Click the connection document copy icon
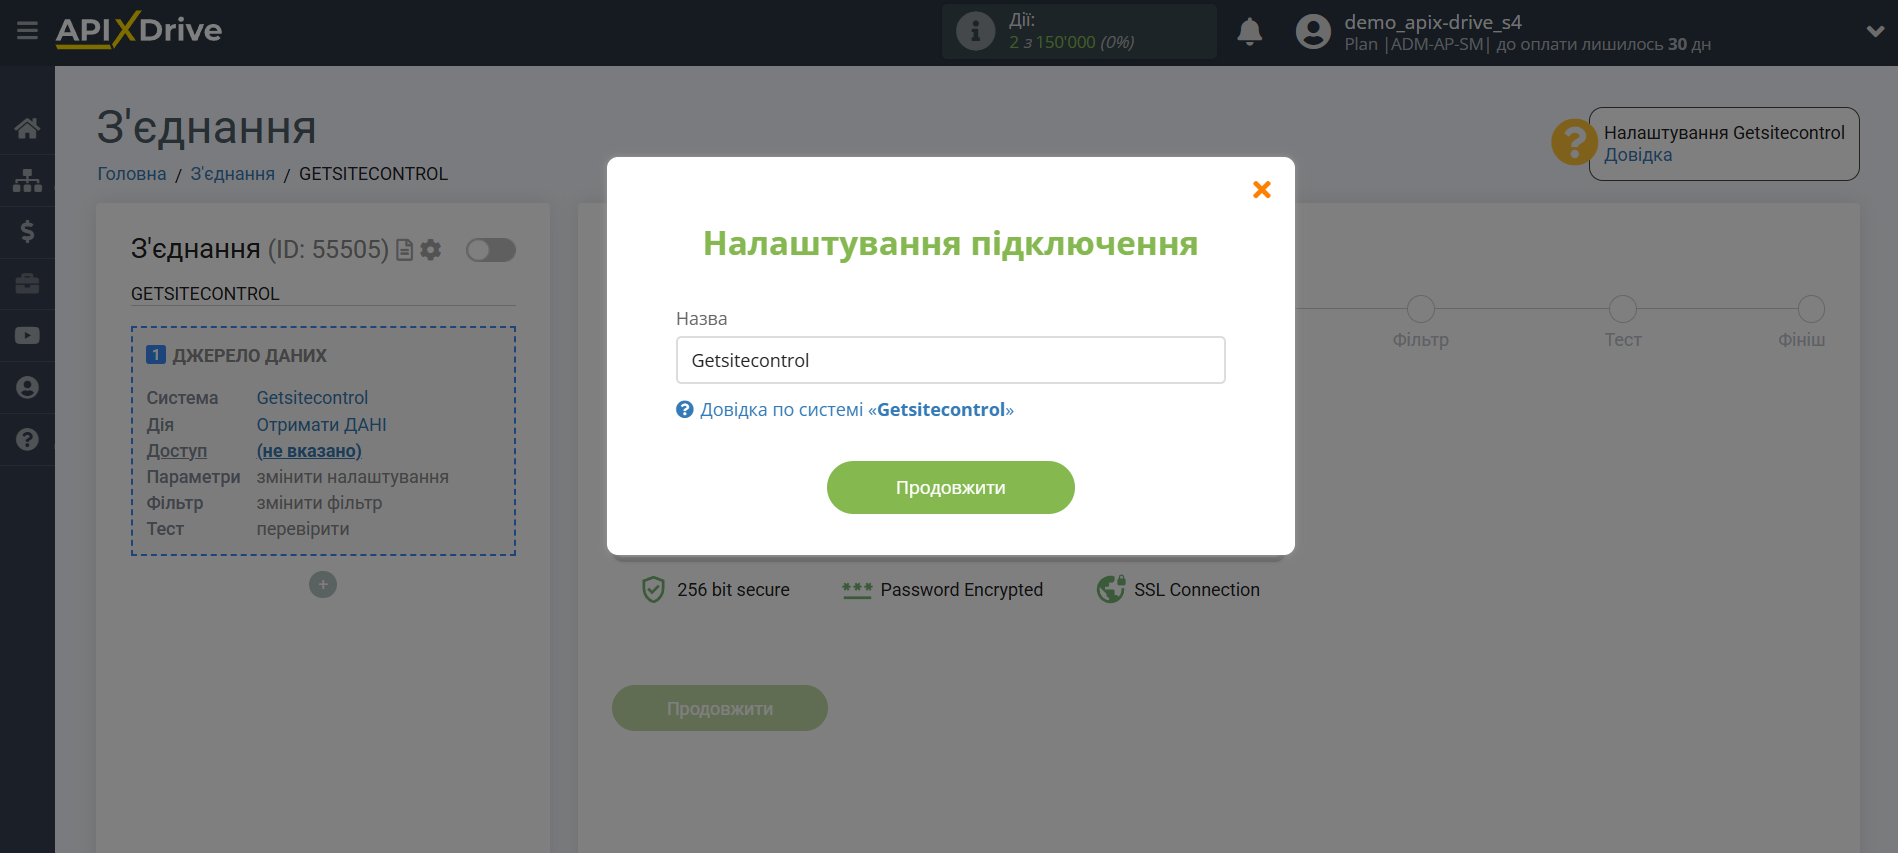The height and width of the screenshot is (853, 1898). (x=405, y=250)
